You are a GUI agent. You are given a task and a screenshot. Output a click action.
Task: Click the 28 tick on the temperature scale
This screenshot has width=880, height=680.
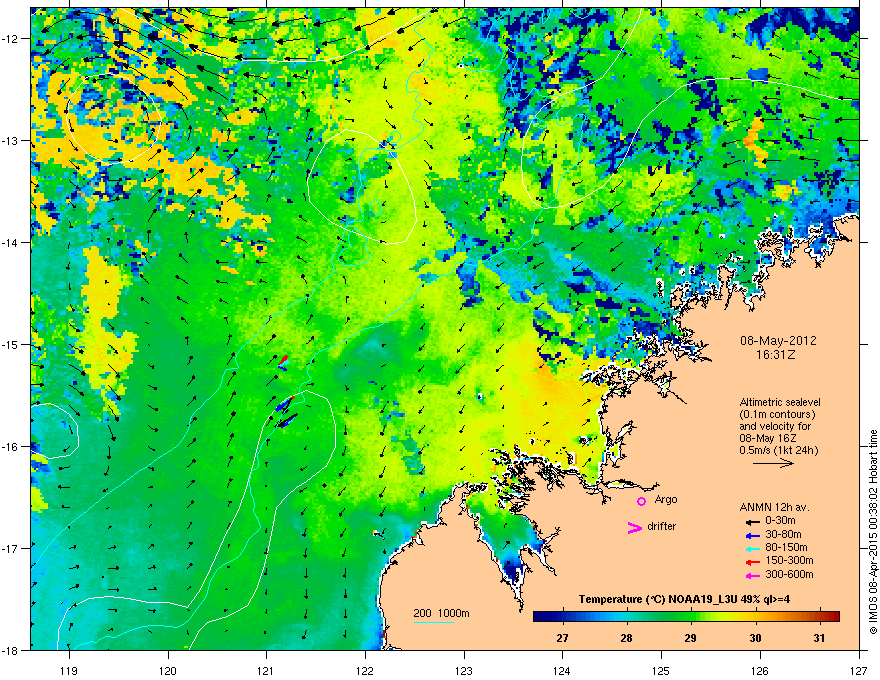point(627,638)
